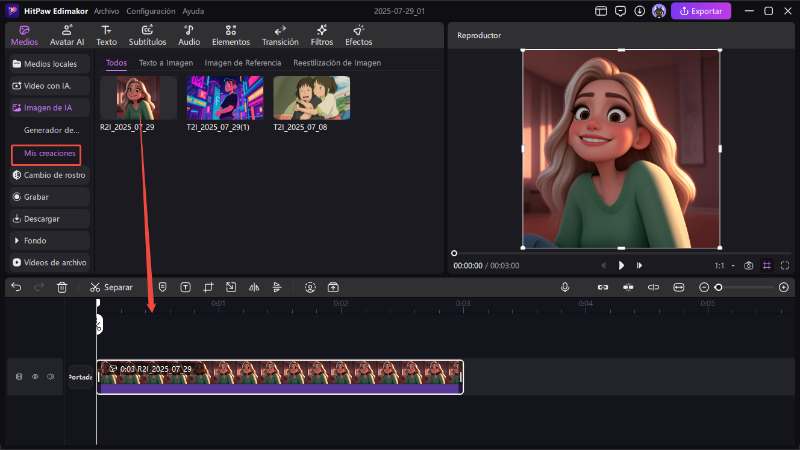Screen dimensions: 800x450
Task: Open the download icon in title bar
Action: [x=639, y=11]
